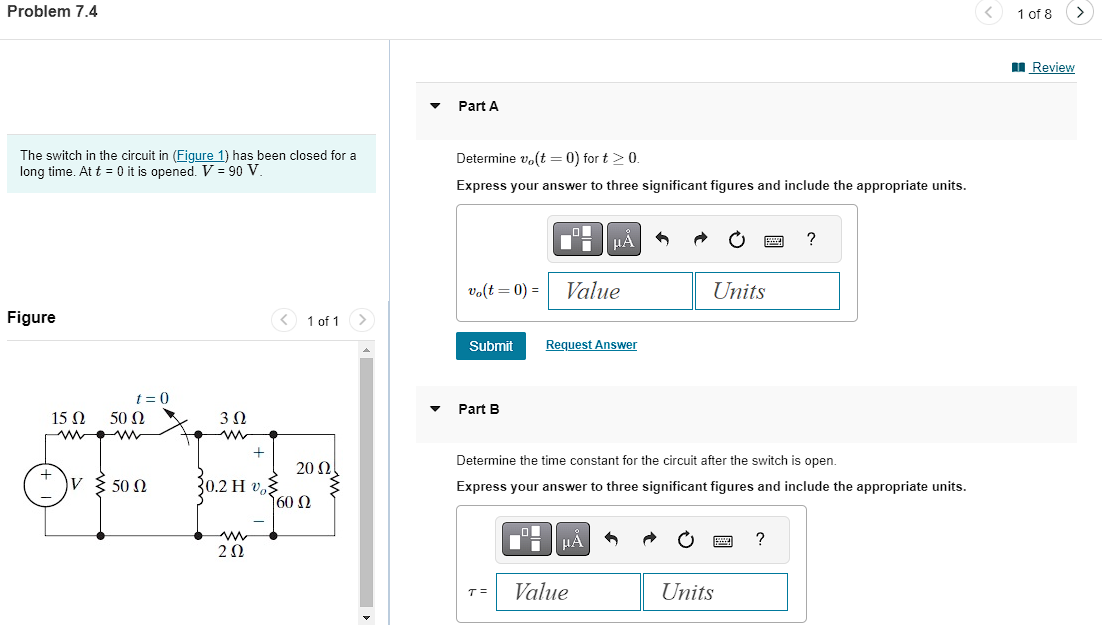Image resolution: width=1102 pixels, height=625 pixels.
Task: Undo the last entry in Part A answer box
Action: [662, 238]
